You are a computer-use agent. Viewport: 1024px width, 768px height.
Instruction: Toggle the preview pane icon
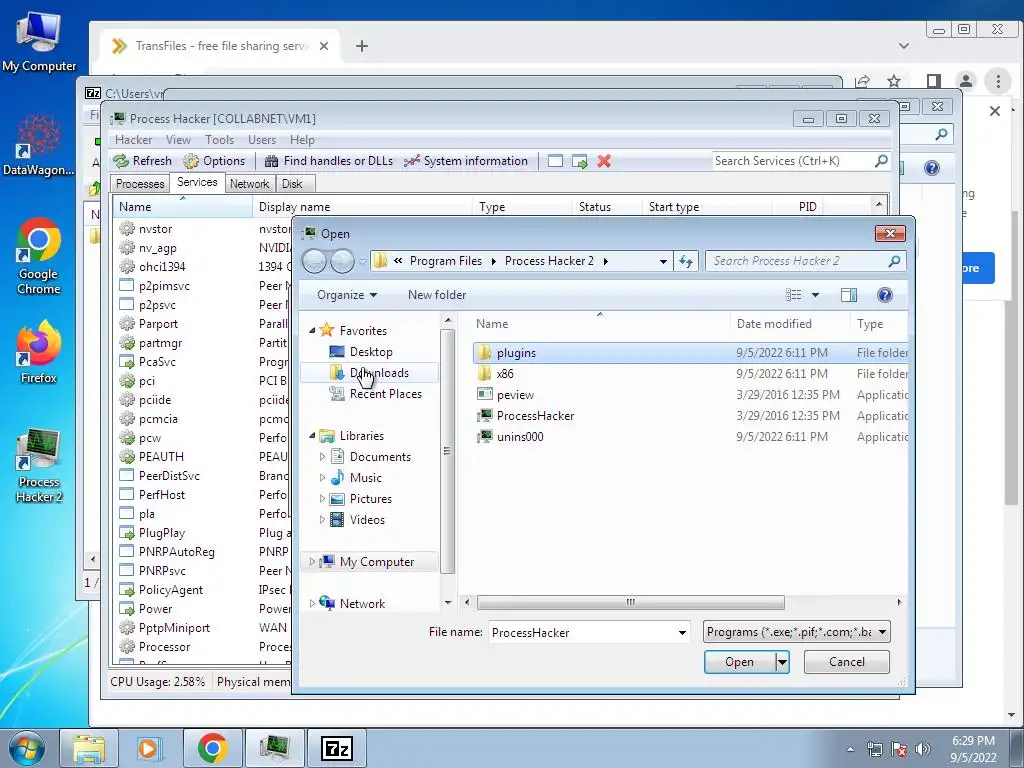point(848,295)
